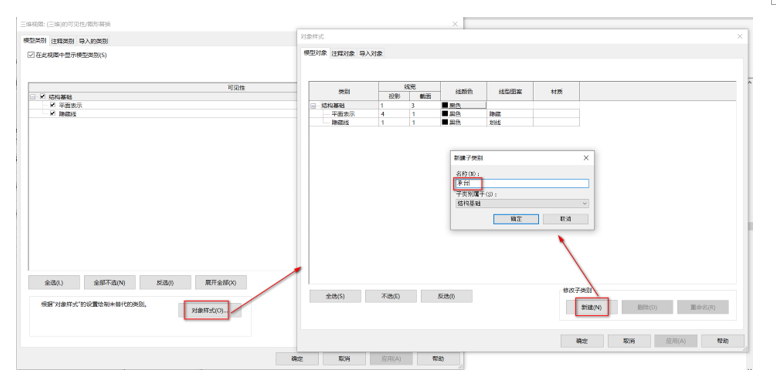Click 反选(I) button in visibility dialog
The width and height of the screenshot is (776, 379).
pyautogui.click(x=165, y=283)
